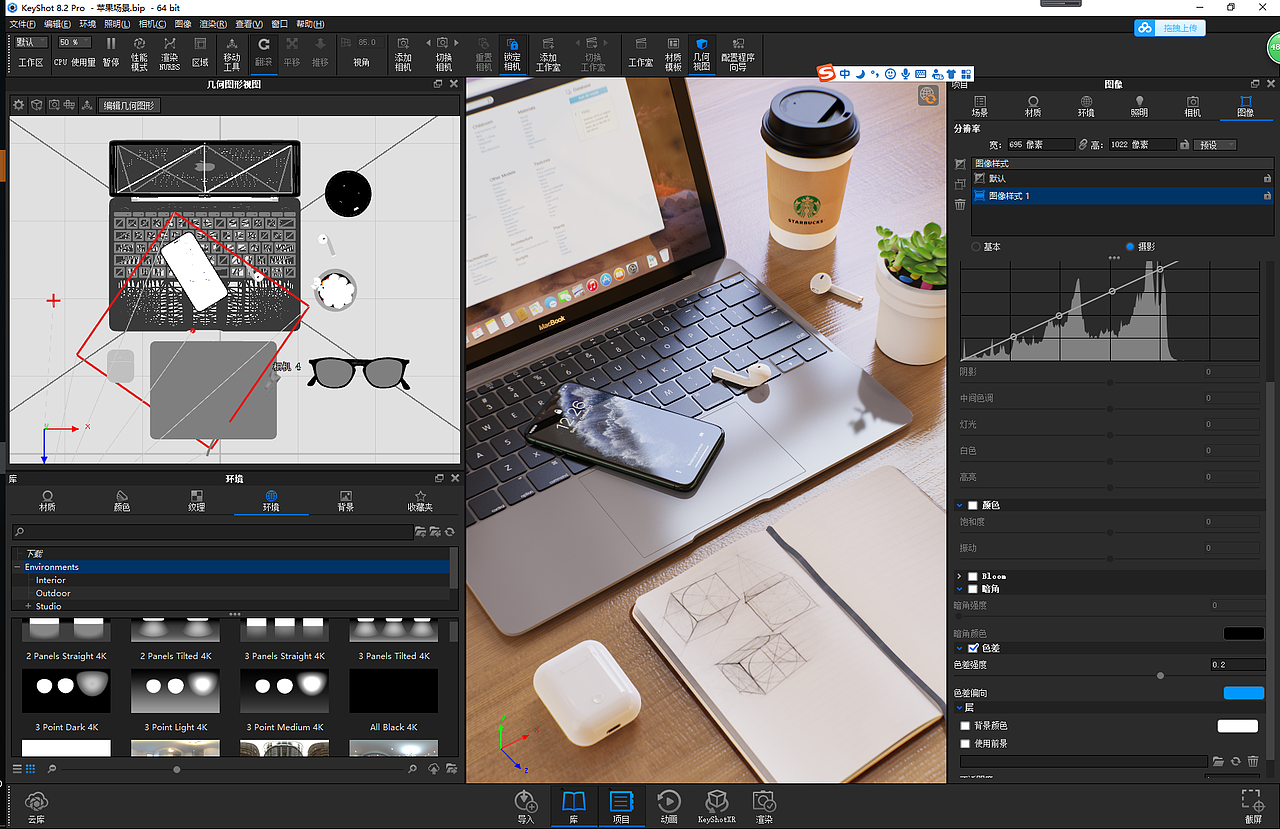The width and height of the screenshot is (1280, 829).
Task: Toggle the 锁定相机 lock camera button
Action: coord(512,52)
